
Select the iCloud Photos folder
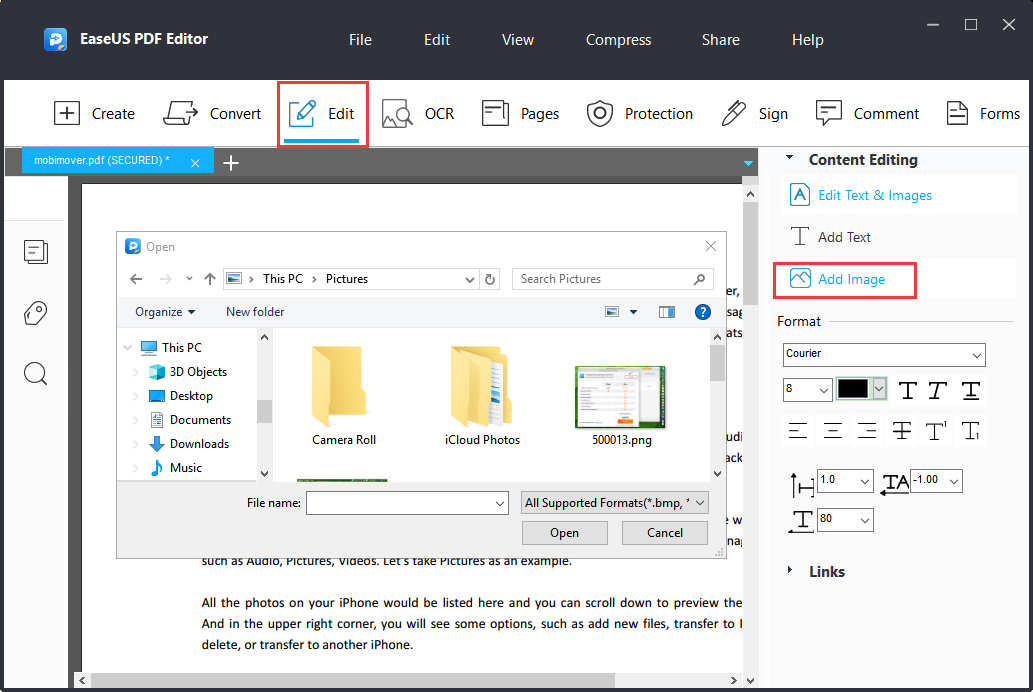482,396
